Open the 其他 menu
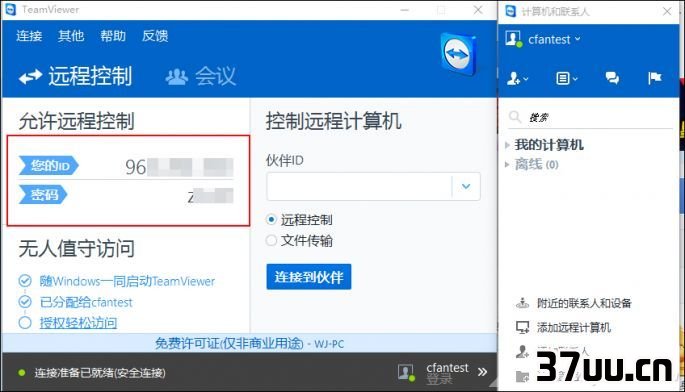Image resolution: width=685 pixels, height=392 pixels. [71, 36]
